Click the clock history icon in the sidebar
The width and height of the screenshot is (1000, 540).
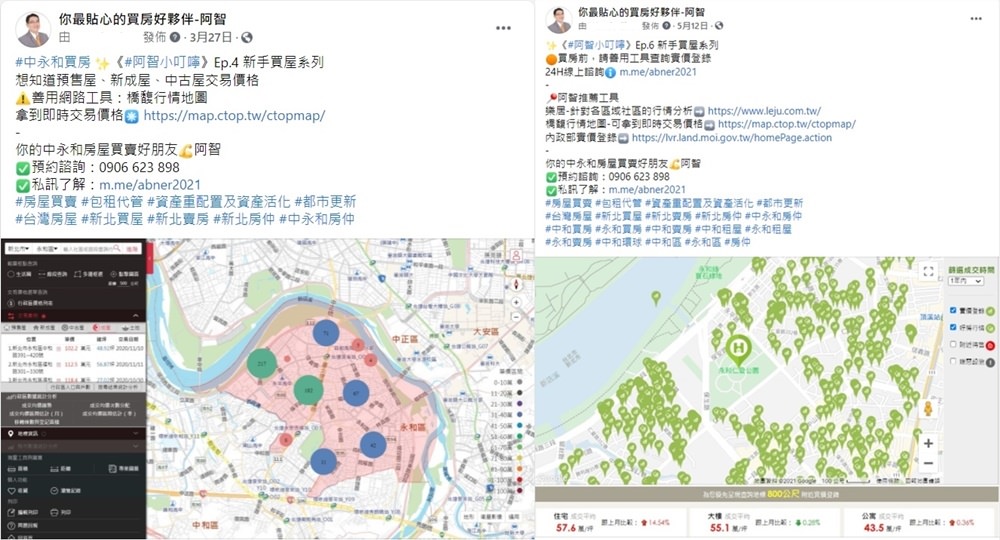click(x=54, y=490)
